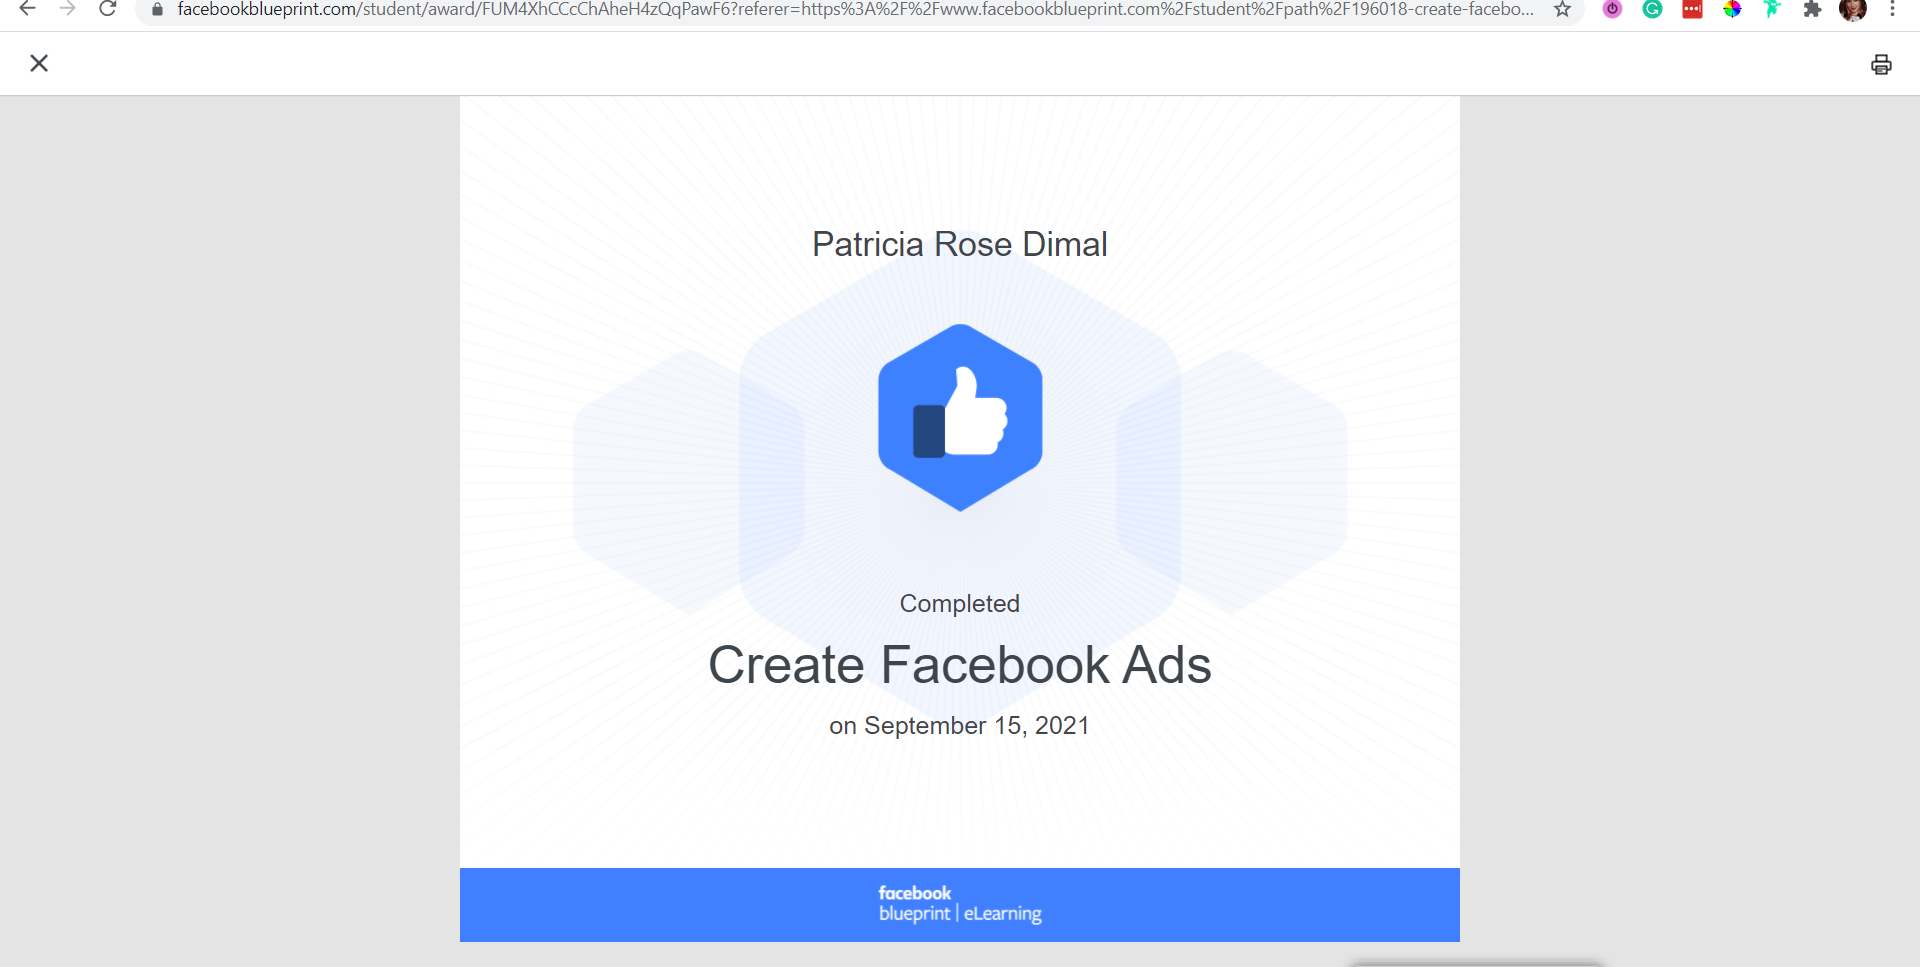Click the blue thumbs-up badge
This screenshot has width=1920, height=967.
959,417
